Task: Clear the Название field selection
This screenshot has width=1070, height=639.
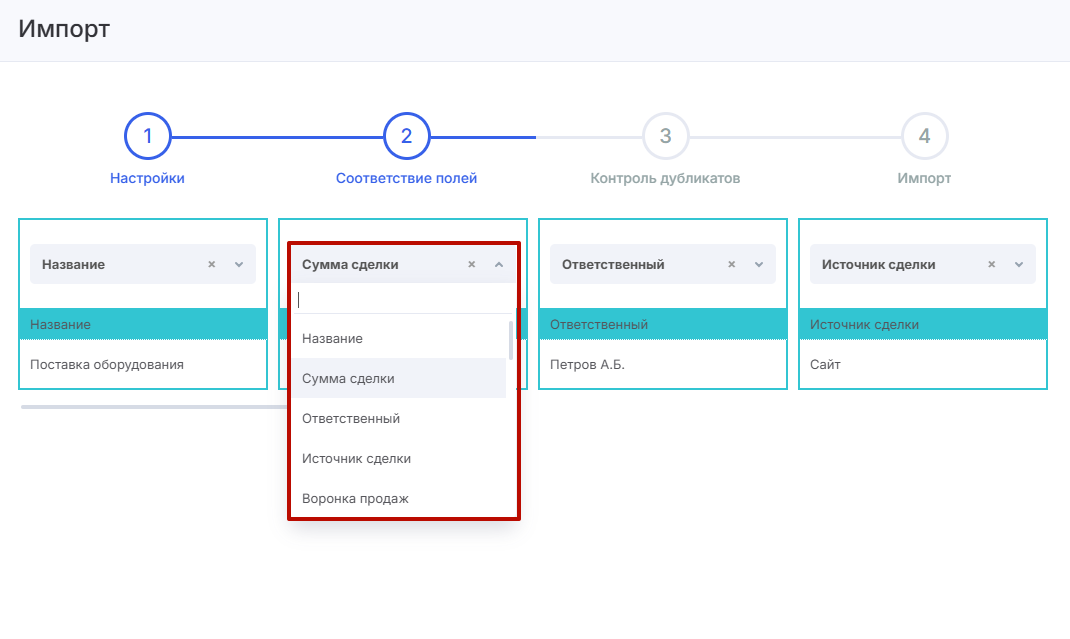Action: click(211, 265)
